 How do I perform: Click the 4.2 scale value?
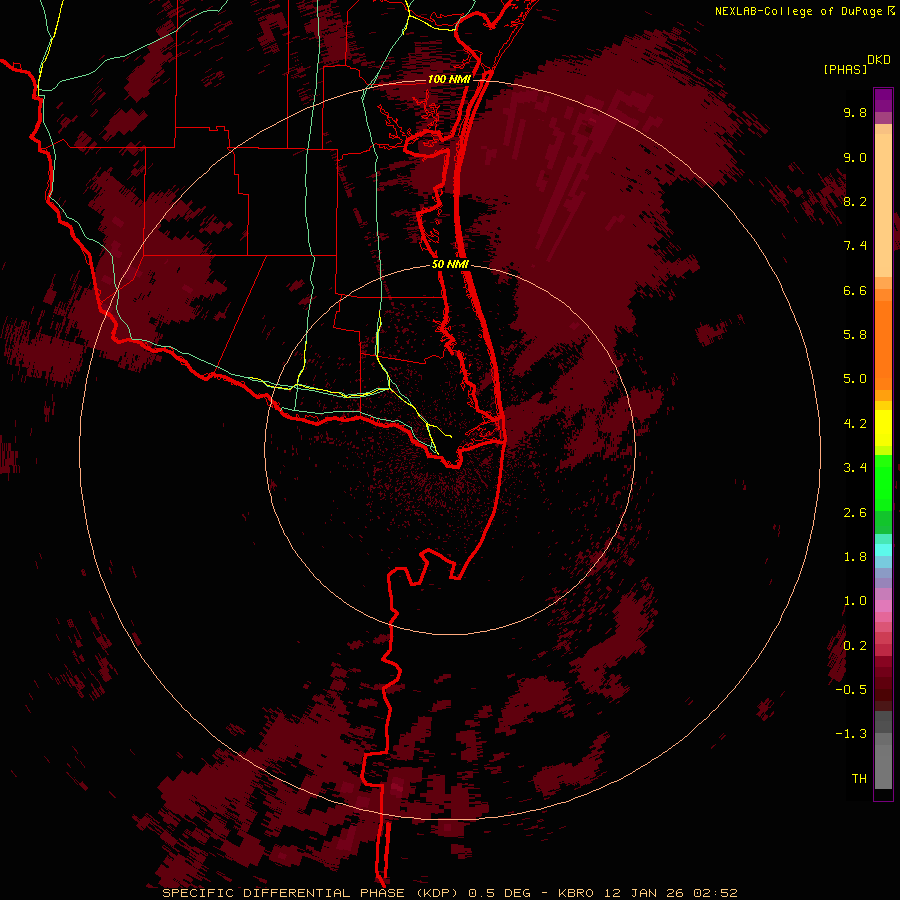855,424
